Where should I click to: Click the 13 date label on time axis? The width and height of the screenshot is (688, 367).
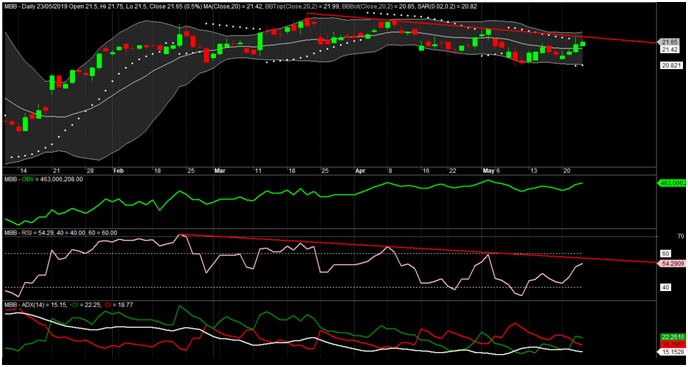tap(534, 171)
